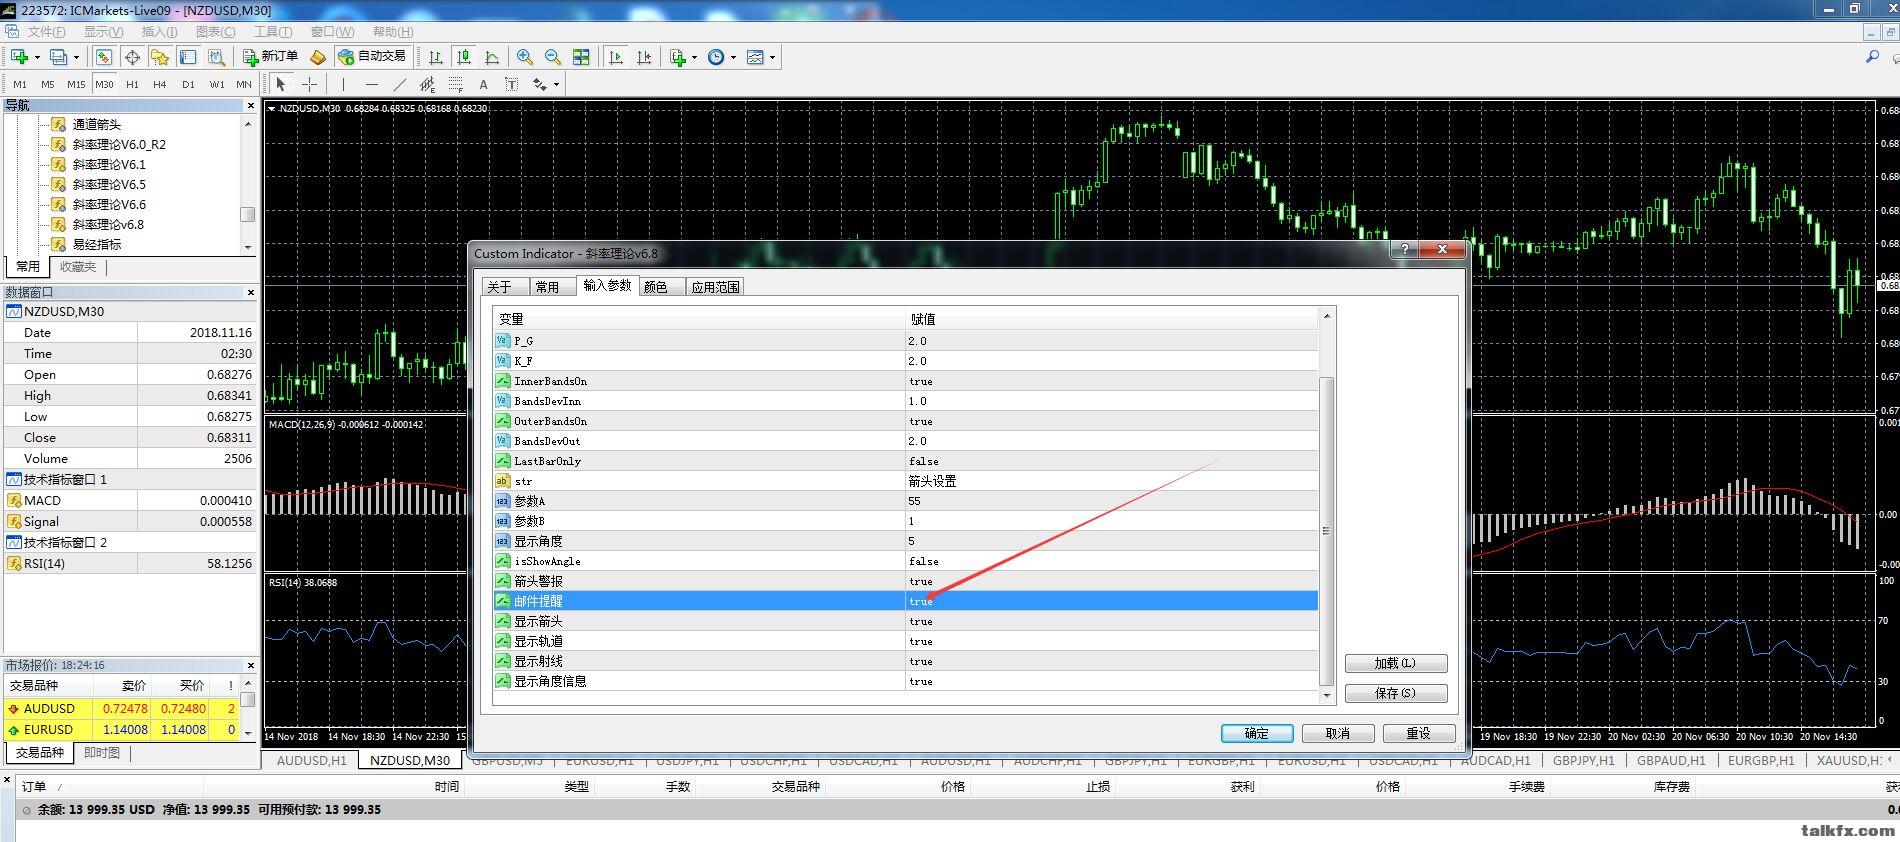Viewport: 1900px width, 842px height.
Task: Switch chart to line chart icon
Action: point(491,57)
